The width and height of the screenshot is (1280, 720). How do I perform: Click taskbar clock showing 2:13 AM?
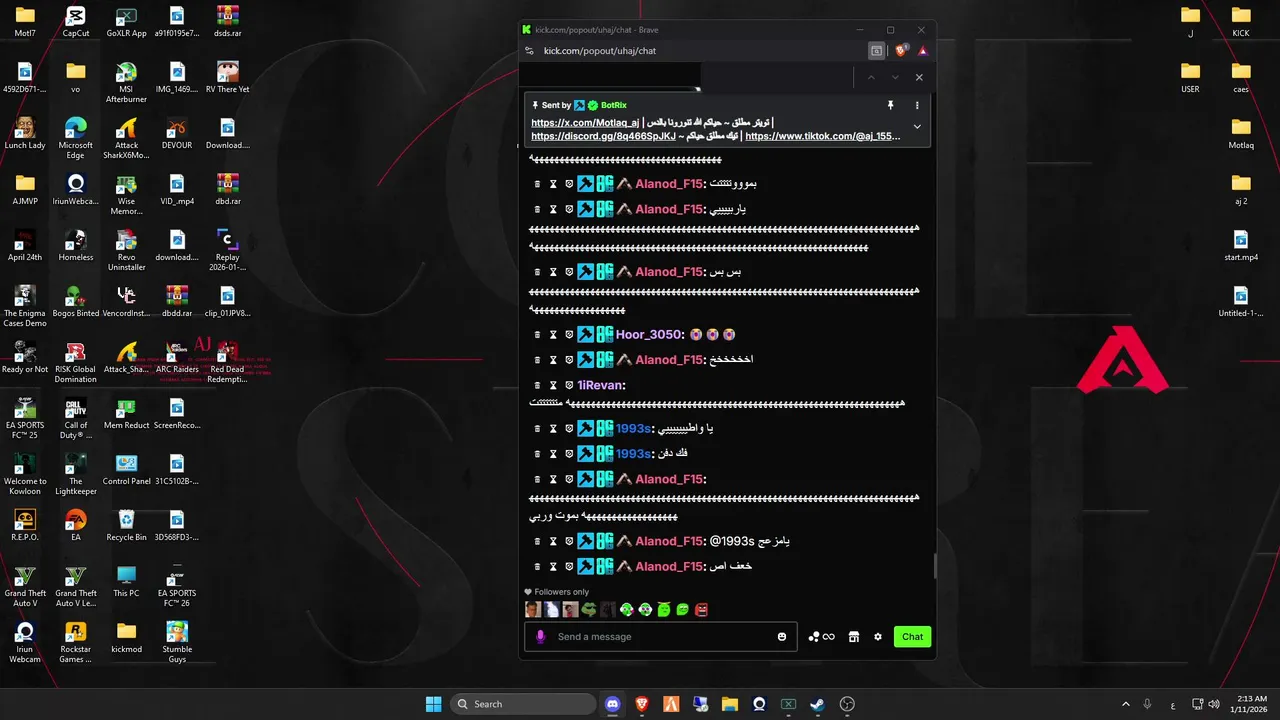coord(1251,704)
